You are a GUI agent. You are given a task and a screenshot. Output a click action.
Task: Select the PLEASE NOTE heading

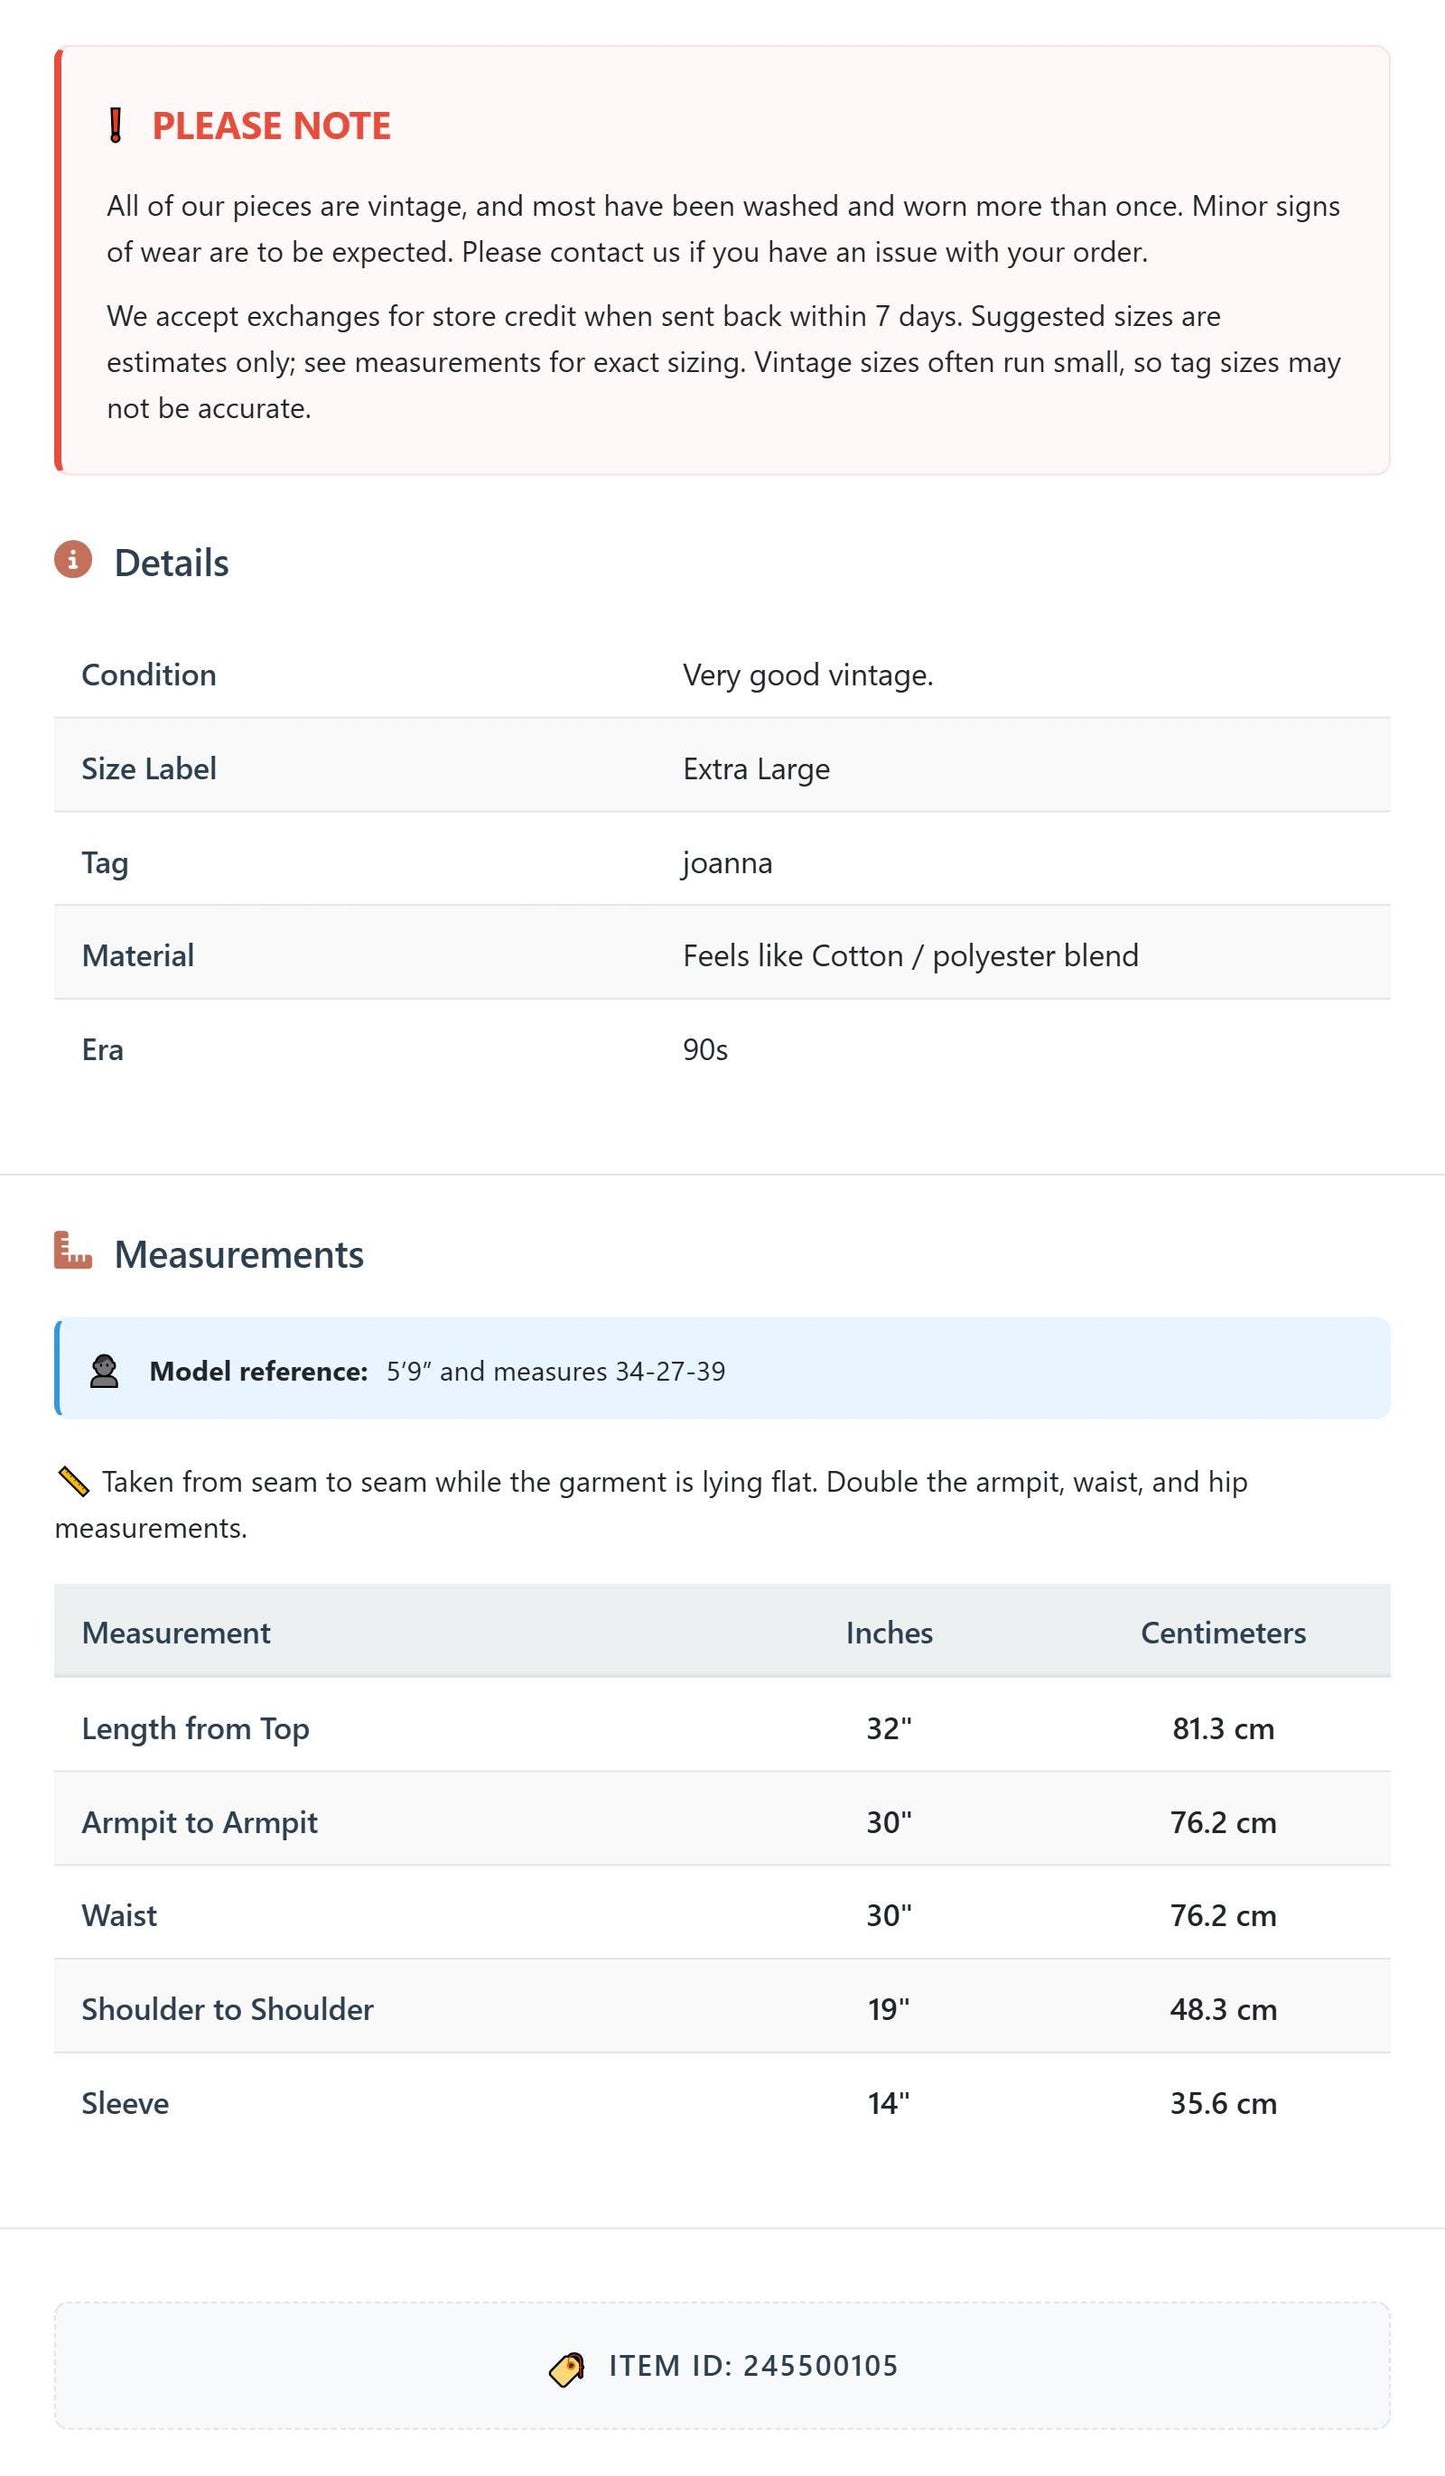click(271, 126)
